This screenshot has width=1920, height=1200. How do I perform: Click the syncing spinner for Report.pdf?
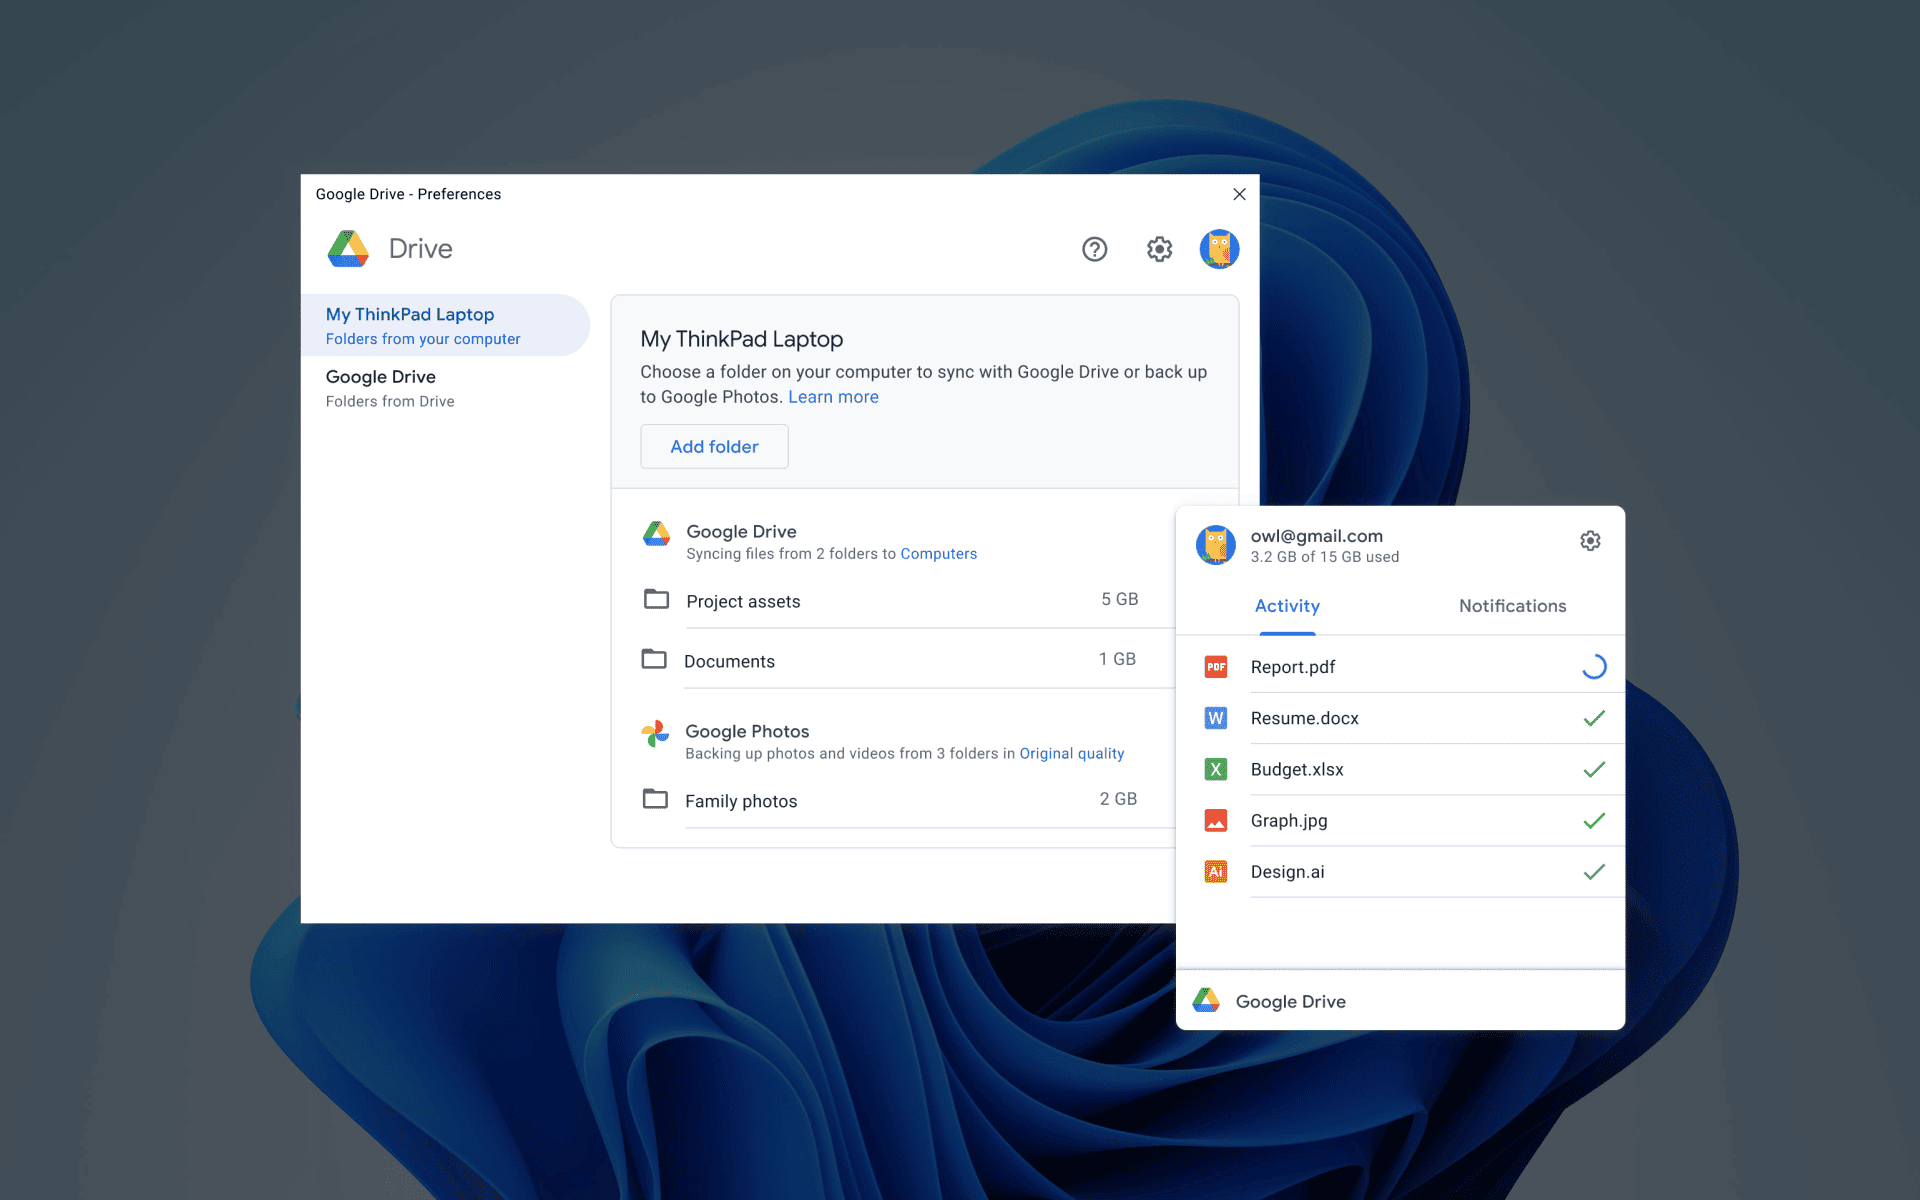pyautogui.click(x=1594, y=667)
